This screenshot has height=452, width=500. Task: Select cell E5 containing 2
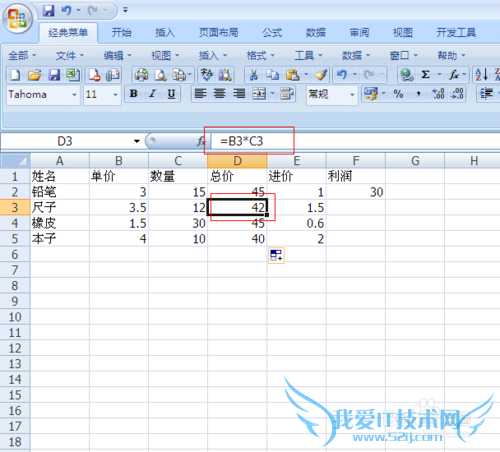point(296,239)
